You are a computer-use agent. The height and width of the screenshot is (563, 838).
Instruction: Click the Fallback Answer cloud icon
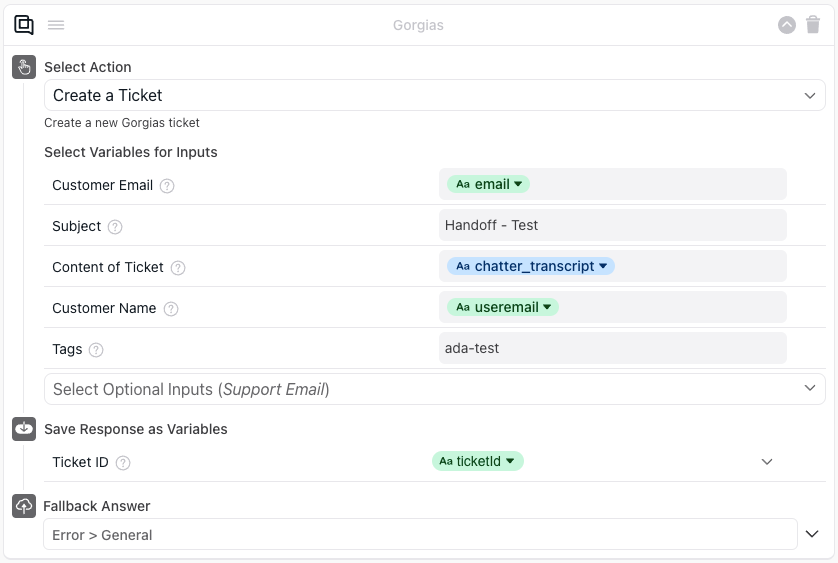pos(24,506)
